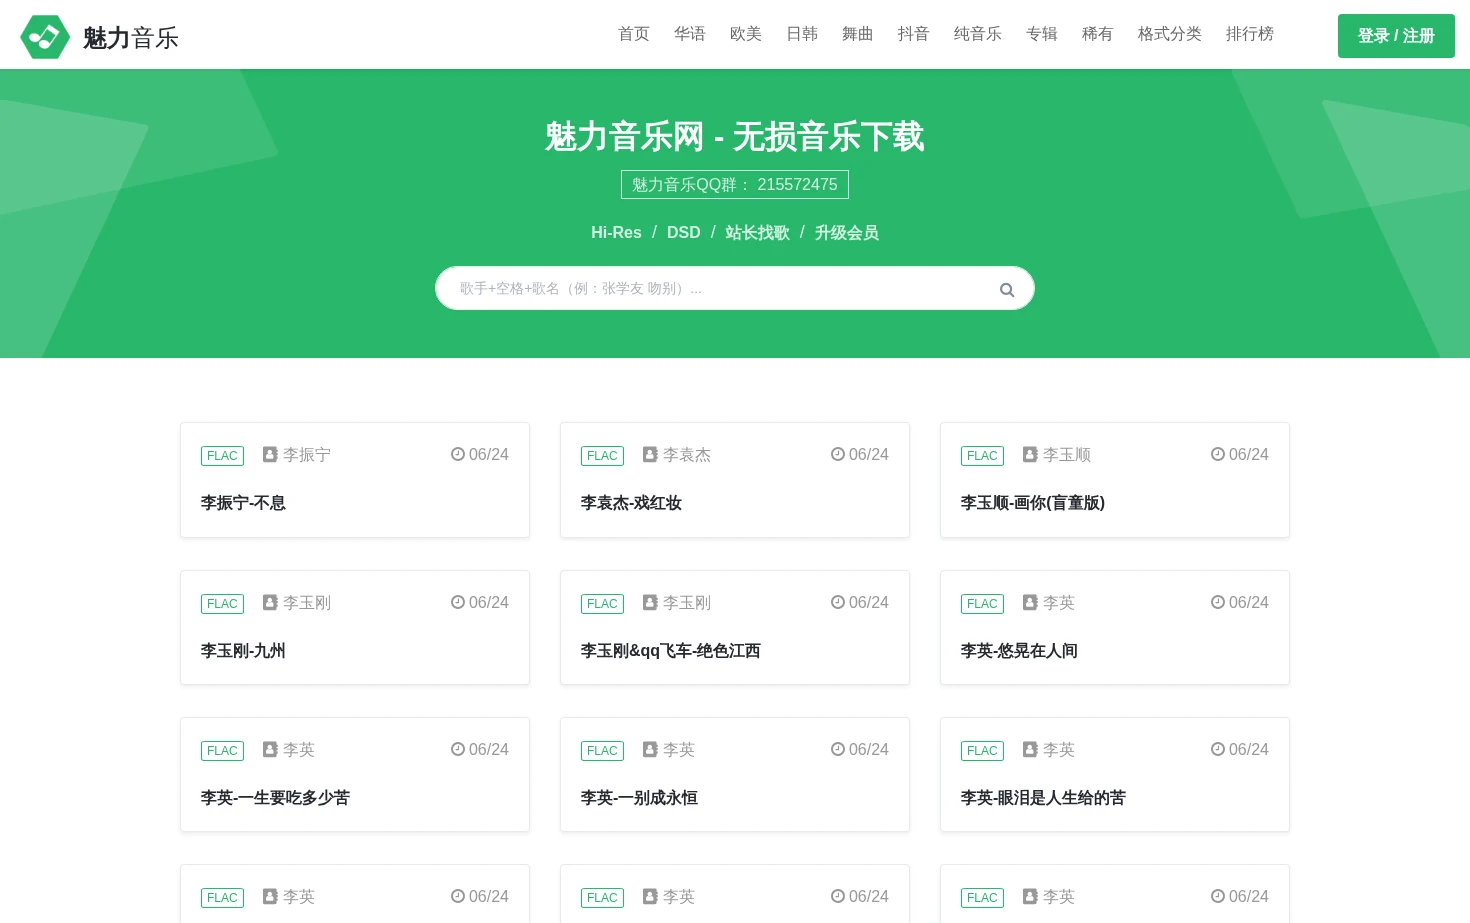Click artist icon beside 李玉顺
This screenshot has height=923, width=1470.
pos(1030,454)
